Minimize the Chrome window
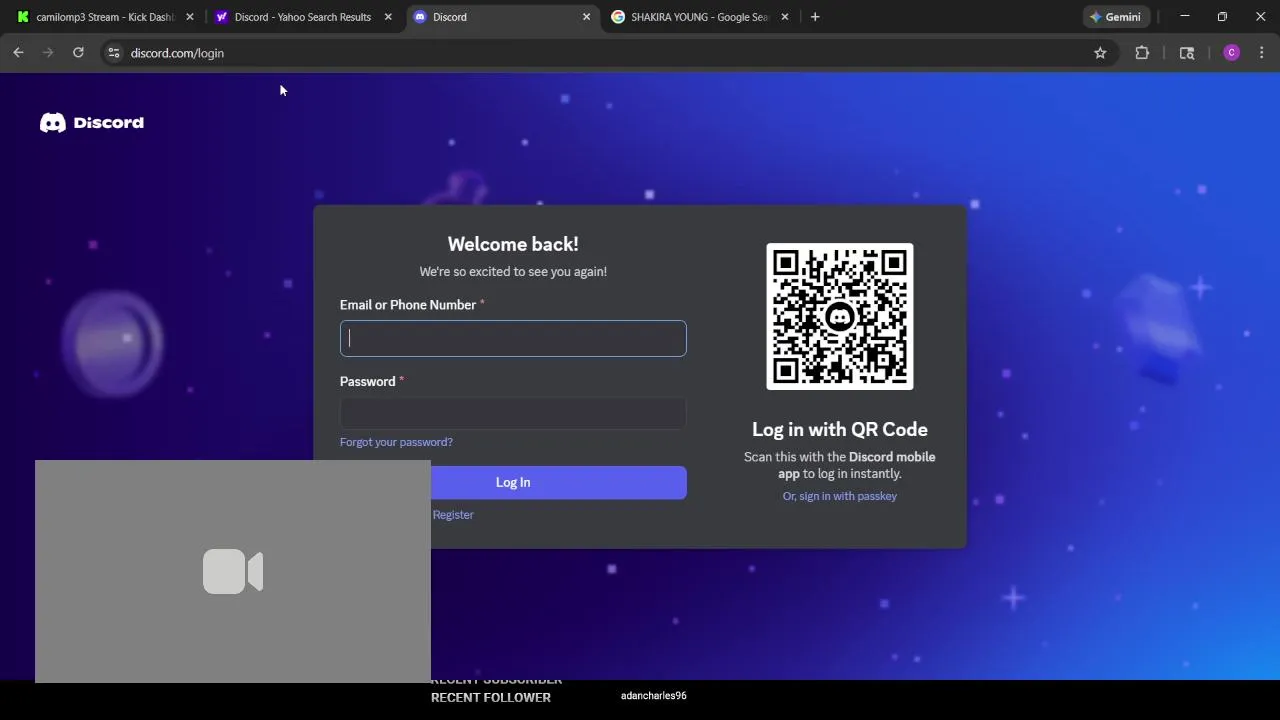This screenshot has width=1280, height=720. tap(1185, 17)
